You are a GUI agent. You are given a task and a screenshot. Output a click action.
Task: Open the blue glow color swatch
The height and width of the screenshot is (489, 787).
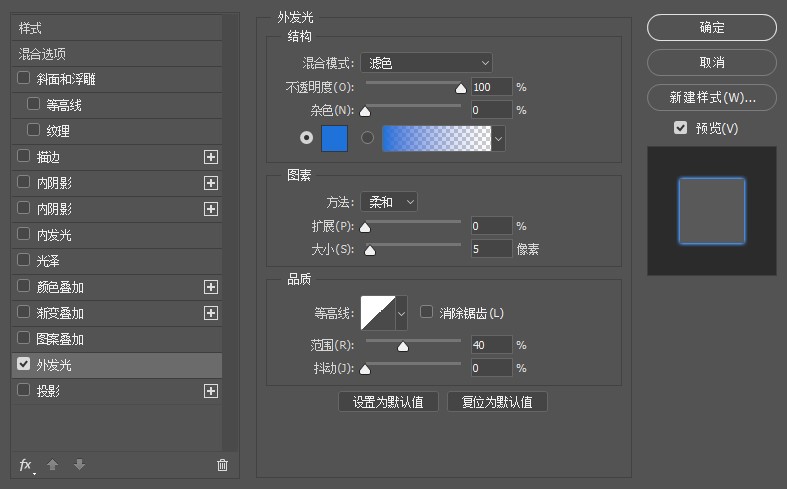(334, 139)
